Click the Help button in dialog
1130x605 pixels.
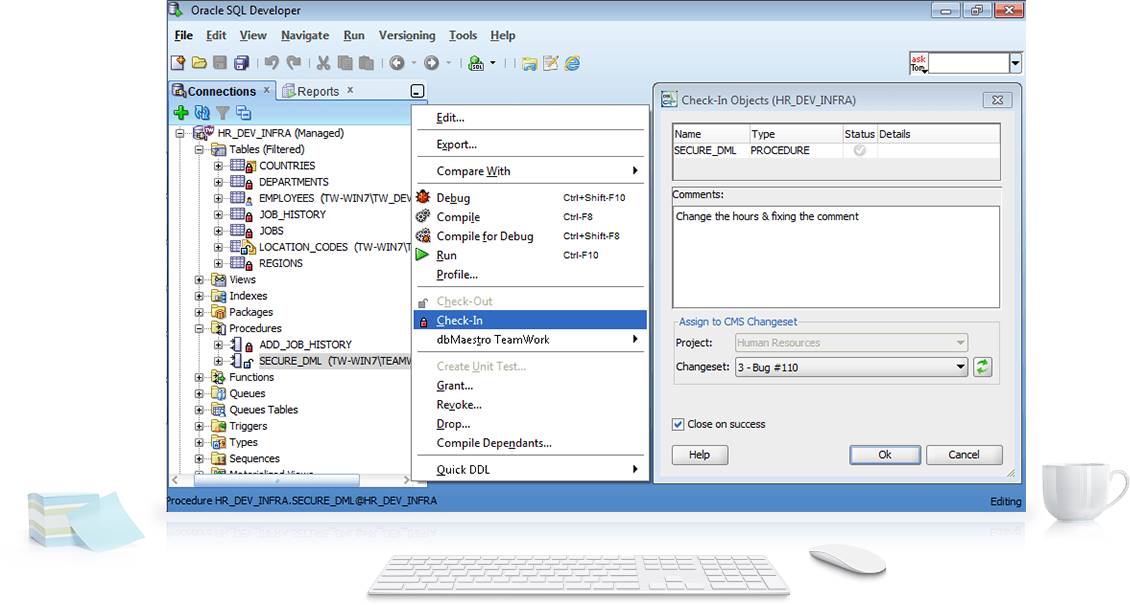(699, 454)
